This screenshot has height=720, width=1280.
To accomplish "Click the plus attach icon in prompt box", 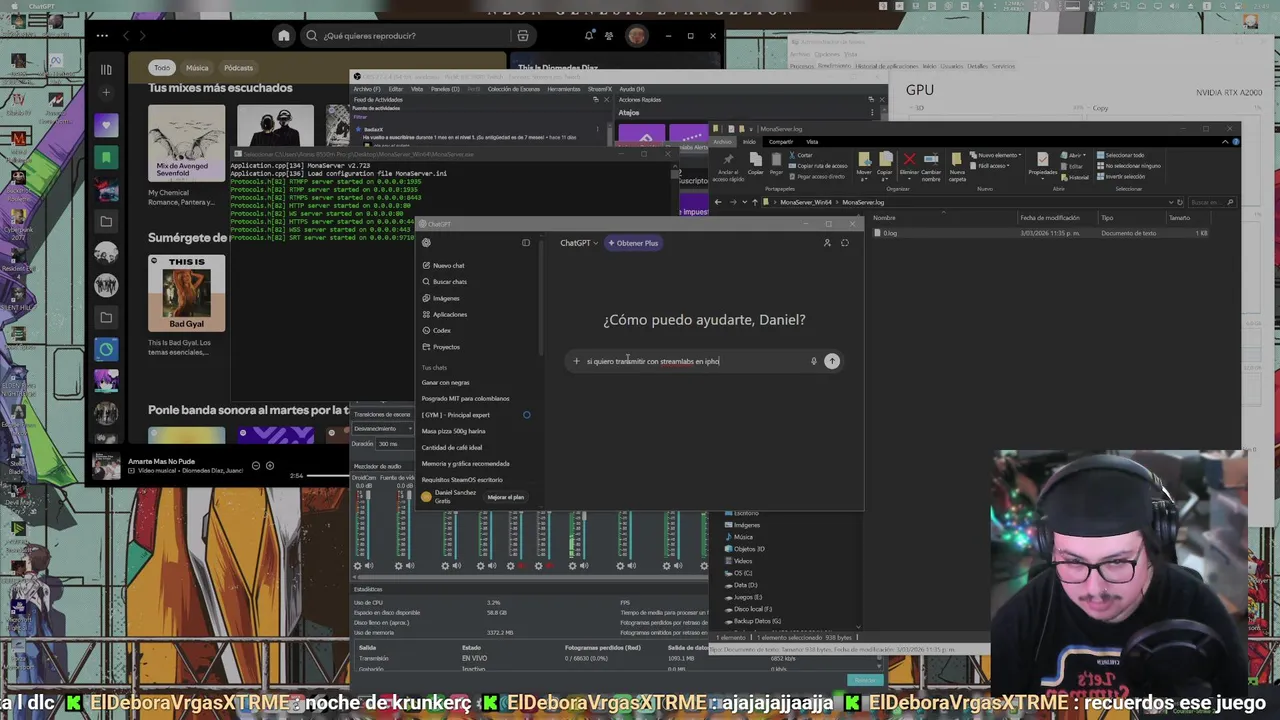I will tap(576, 361).
